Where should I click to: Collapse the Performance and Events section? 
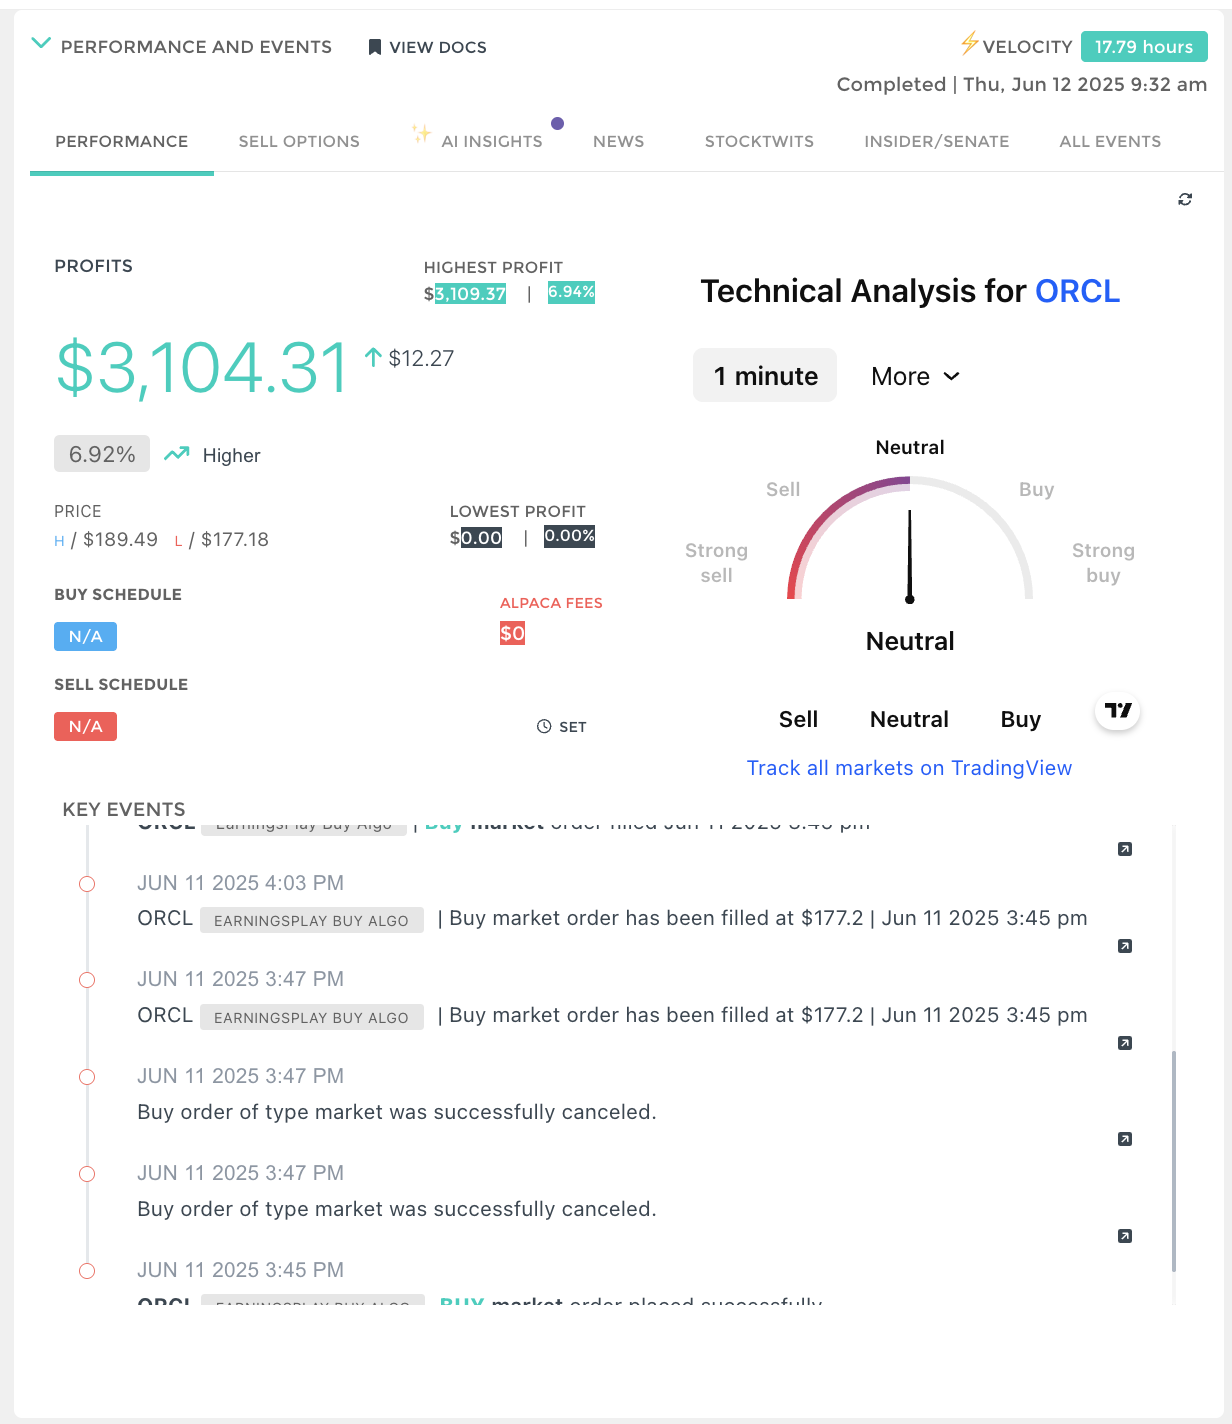[x=41, y=44]
